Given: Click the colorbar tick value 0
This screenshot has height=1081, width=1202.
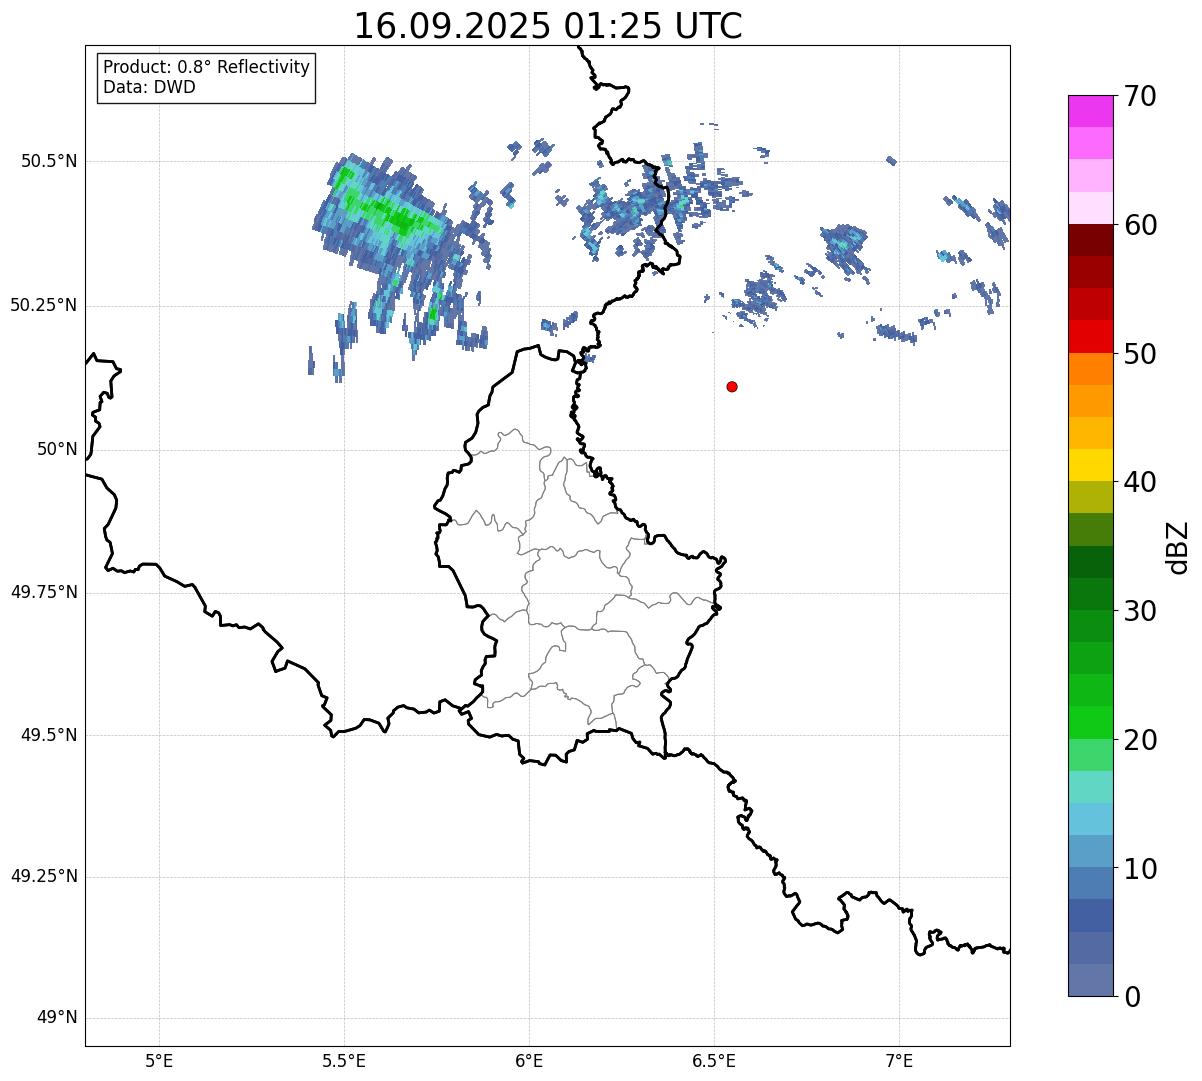Looking at the screenshot, I should click(1132, 997).
